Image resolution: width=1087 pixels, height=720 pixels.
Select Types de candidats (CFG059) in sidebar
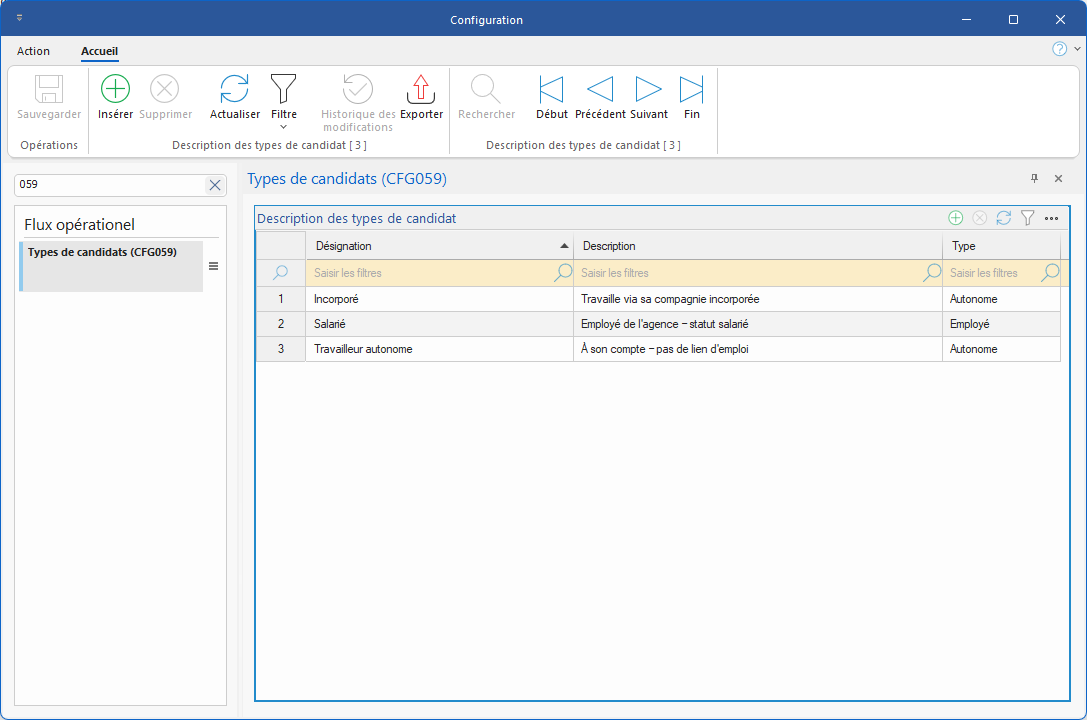point(111,266)
